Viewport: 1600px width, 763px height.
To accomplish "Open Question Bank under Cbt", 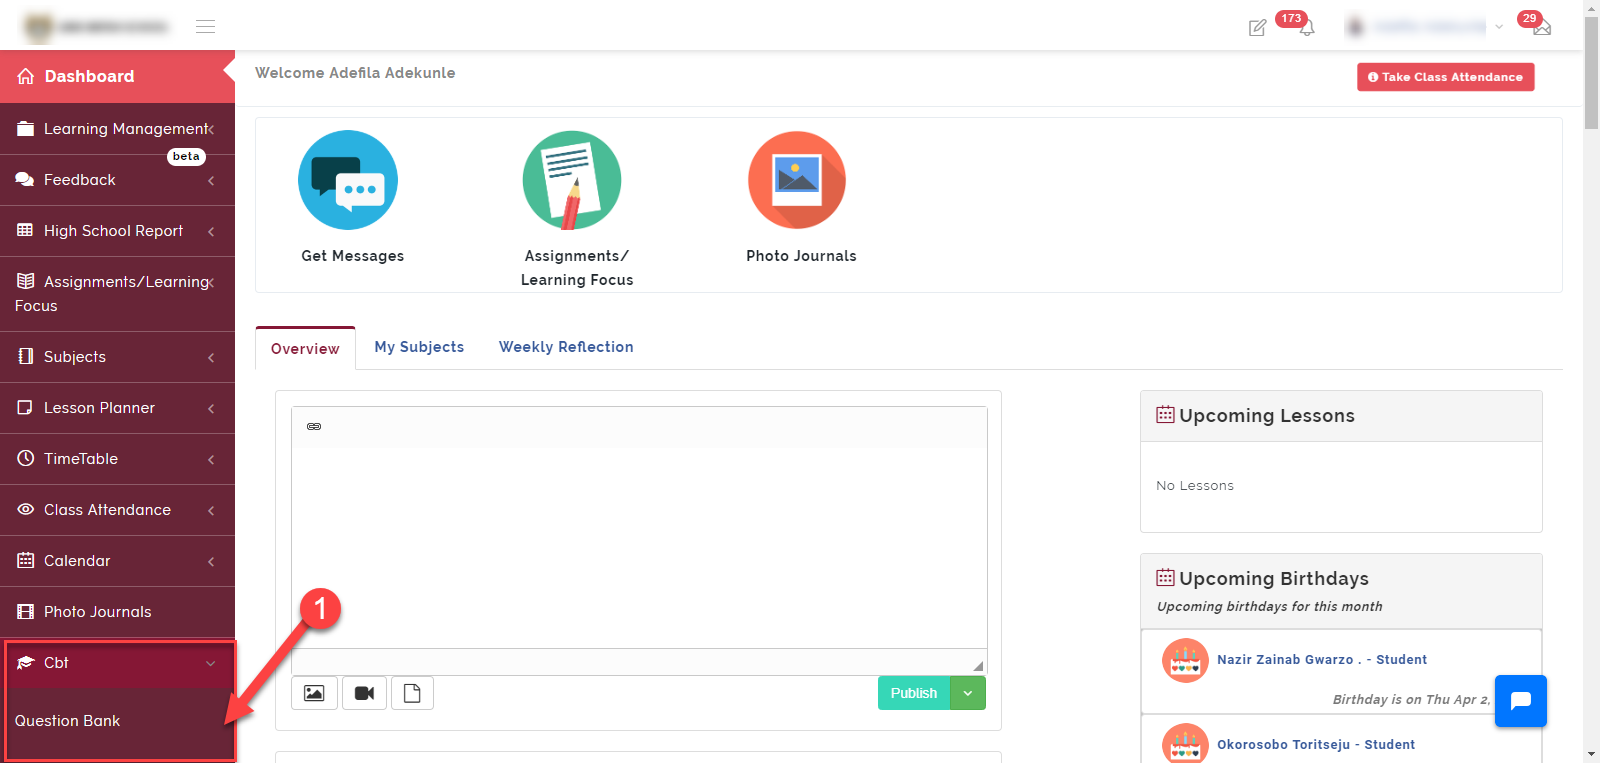I will point(67,720).
